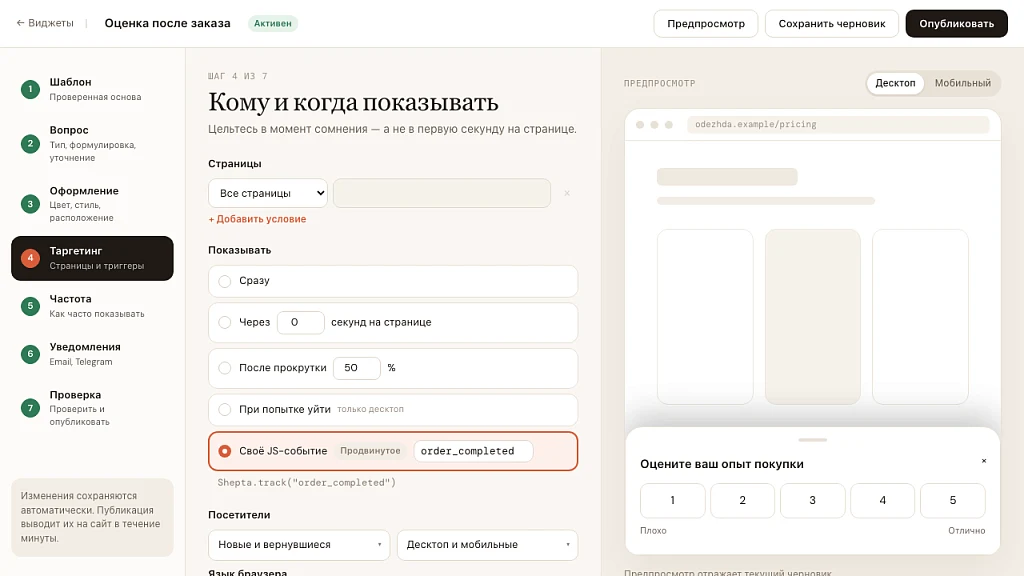Image resolution: width=1024 pixels, height=576 pixels.
Task: Click the Shepta.track code snippet
Action: pos(306,483)
